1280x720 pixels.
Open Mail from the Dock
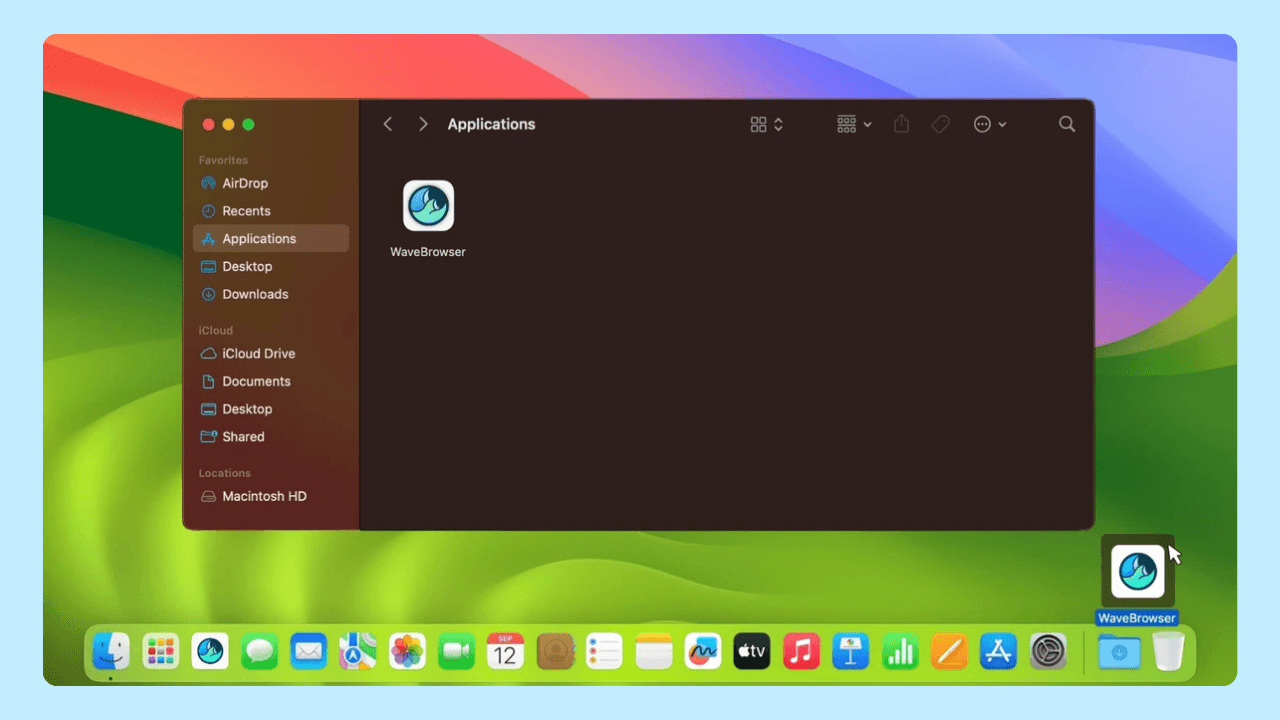[308, 652]
